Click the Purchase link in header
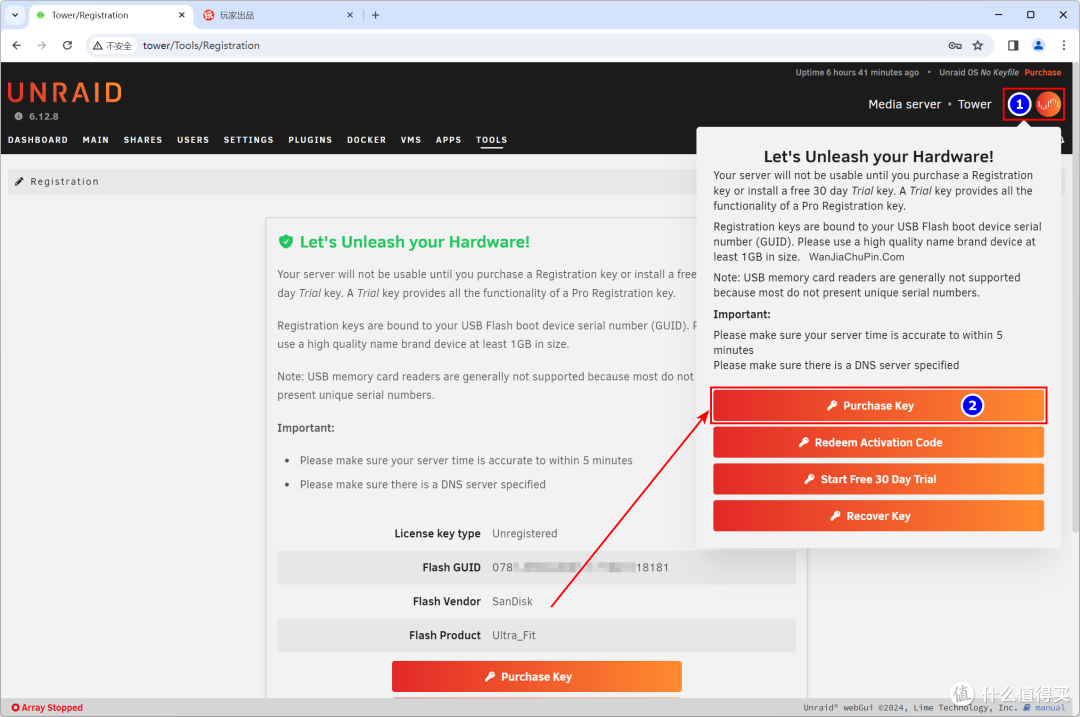1080x717 pixels. pos(1042,73)
